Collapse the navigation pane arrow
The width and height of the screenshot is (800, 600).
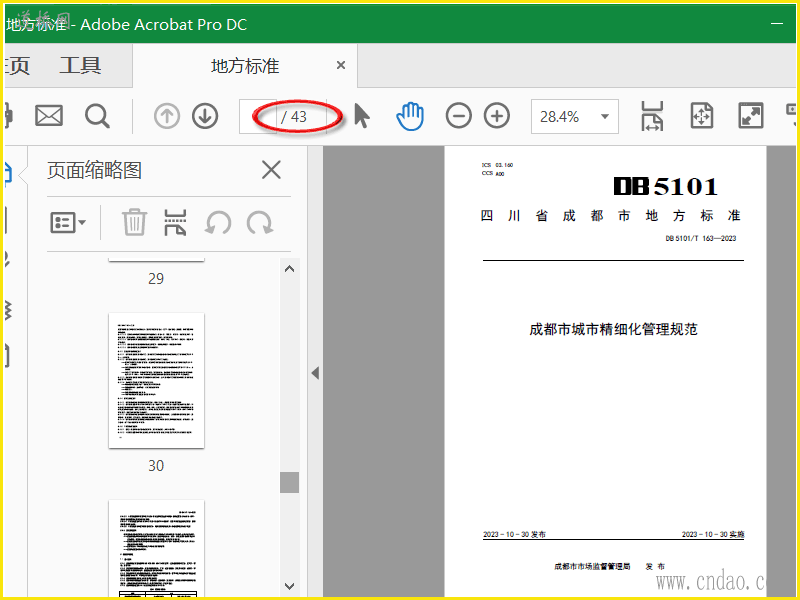click(x=315, y=373)
